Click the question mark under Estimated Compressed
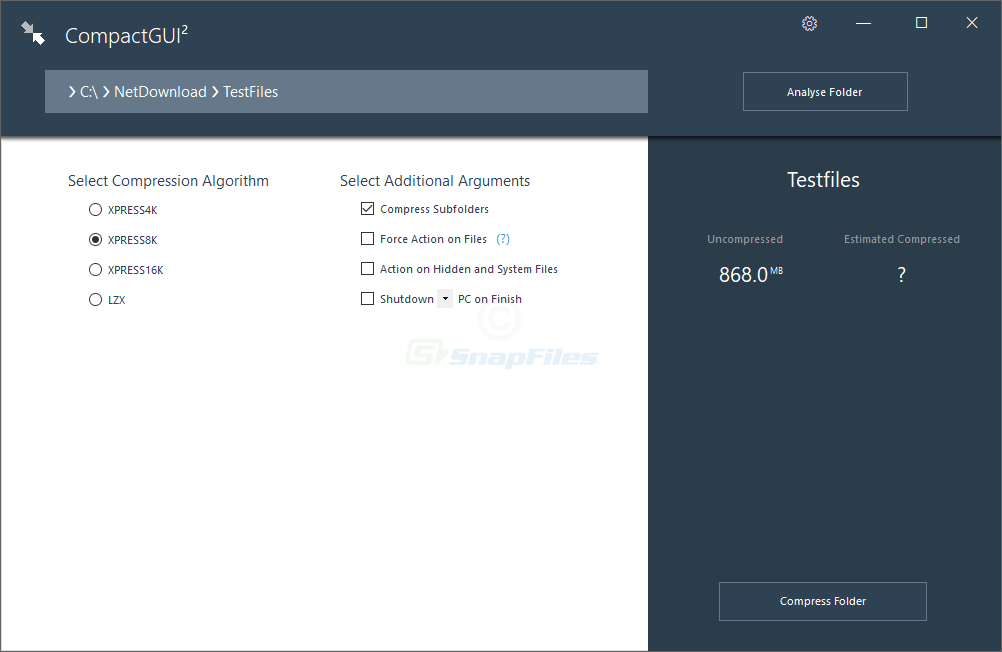Image resolution: width=1002 pixels, height=652 pixels. click(900, 274)
